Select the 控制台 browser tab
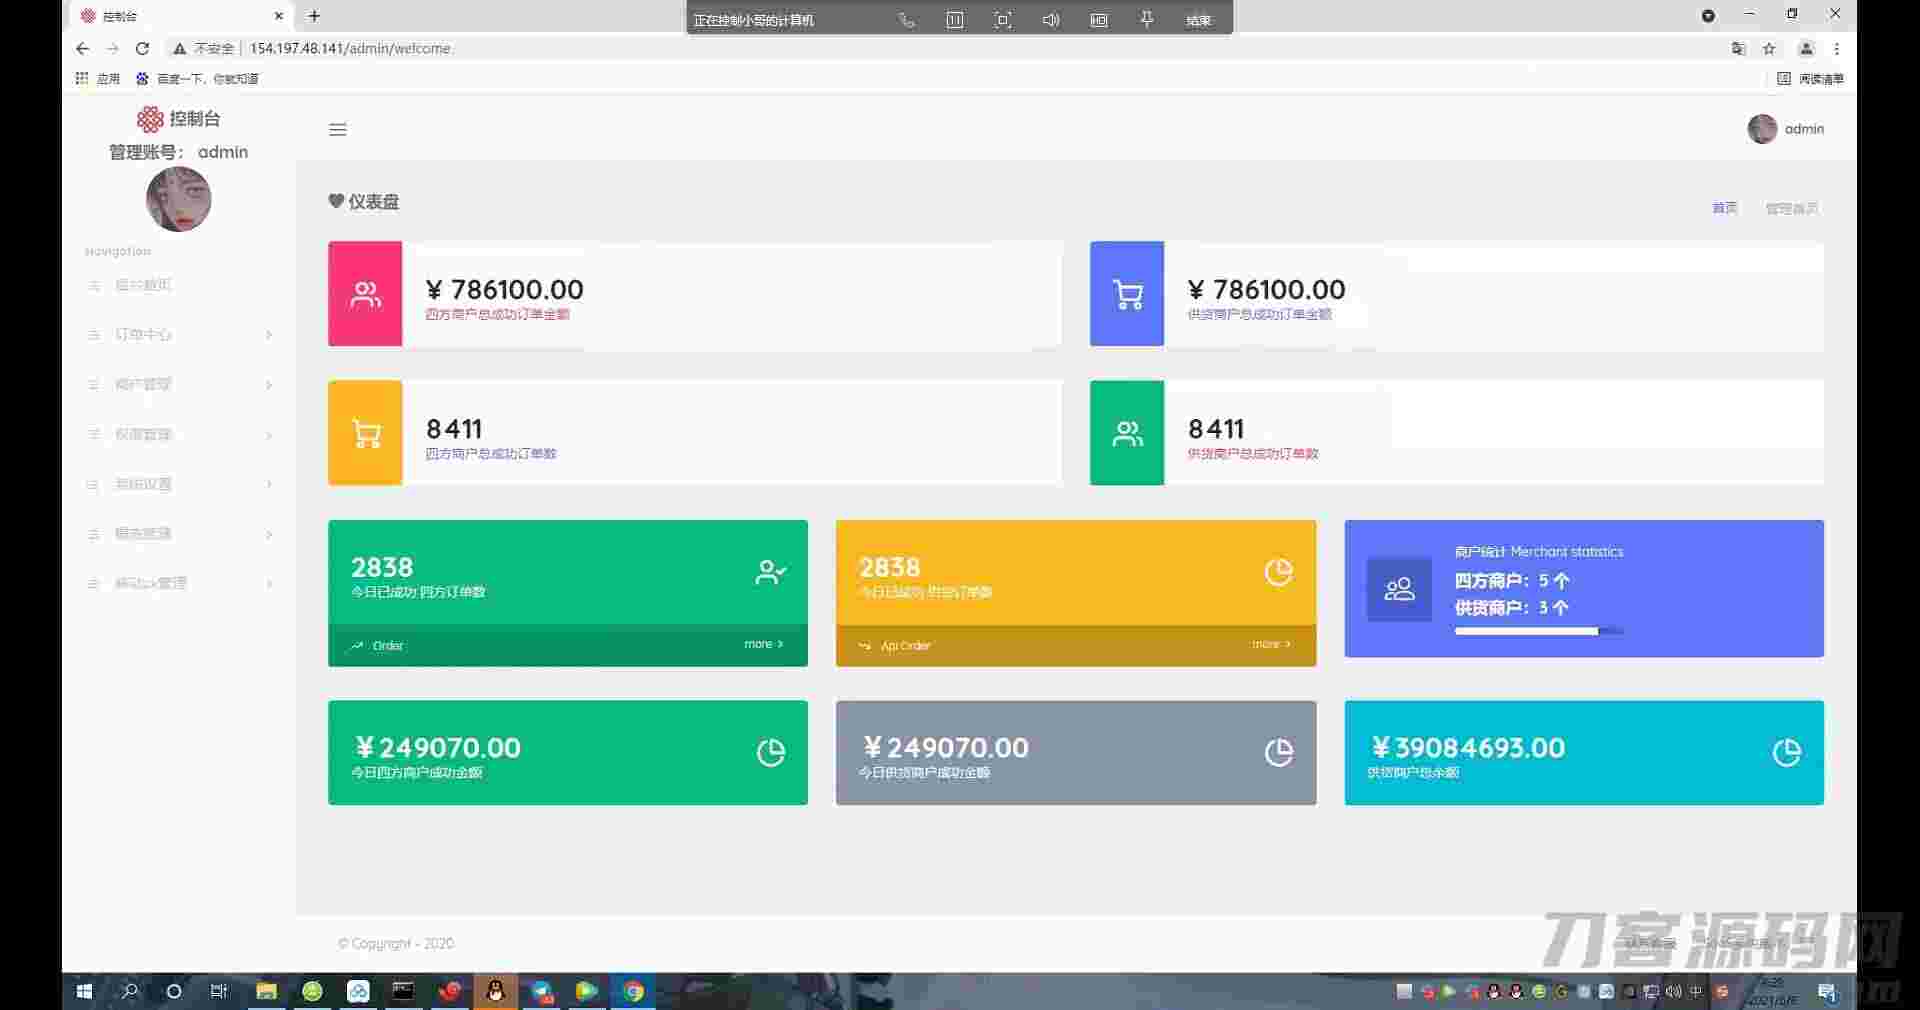The image size is (1920, 1010). pyautogui.click(x=182, y=16)
